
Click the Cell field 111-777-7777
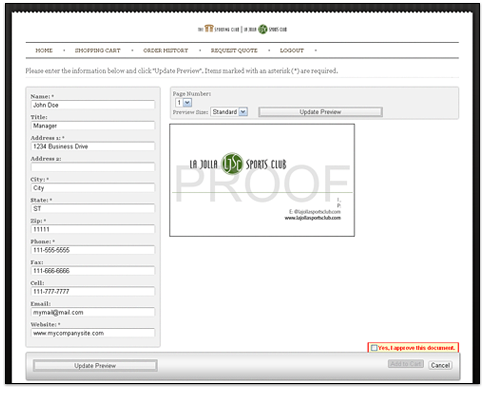pyautogui.click(x=93, y=291)
